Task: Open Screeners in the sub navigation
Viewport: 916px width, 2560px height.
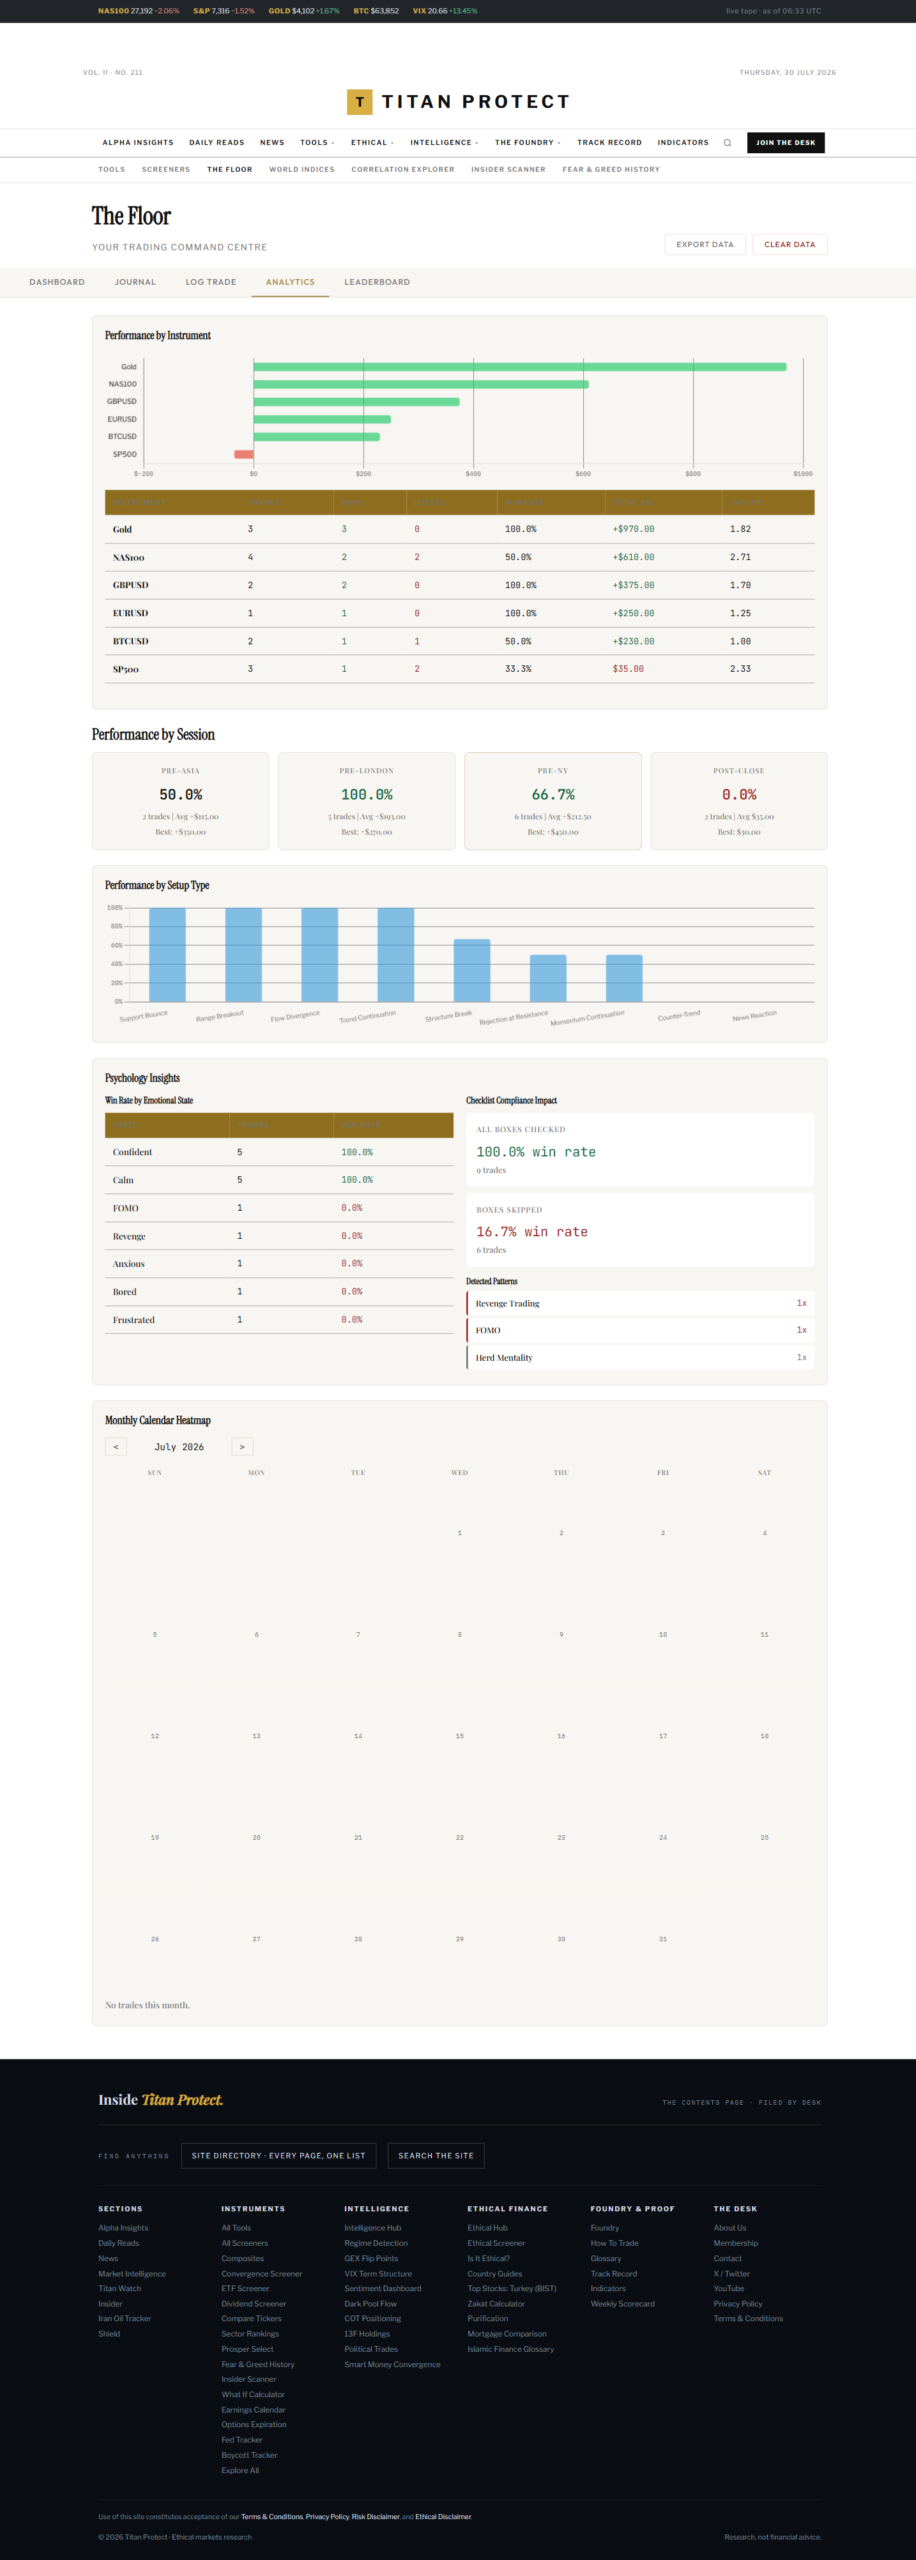Action: [x=166, y=170]
